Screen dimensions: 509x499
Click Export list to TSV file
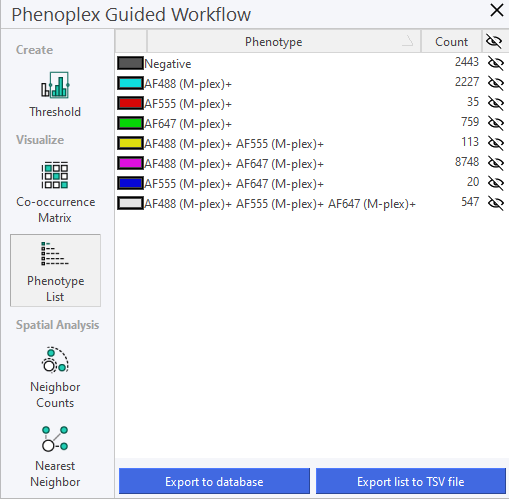pos(411,481)
